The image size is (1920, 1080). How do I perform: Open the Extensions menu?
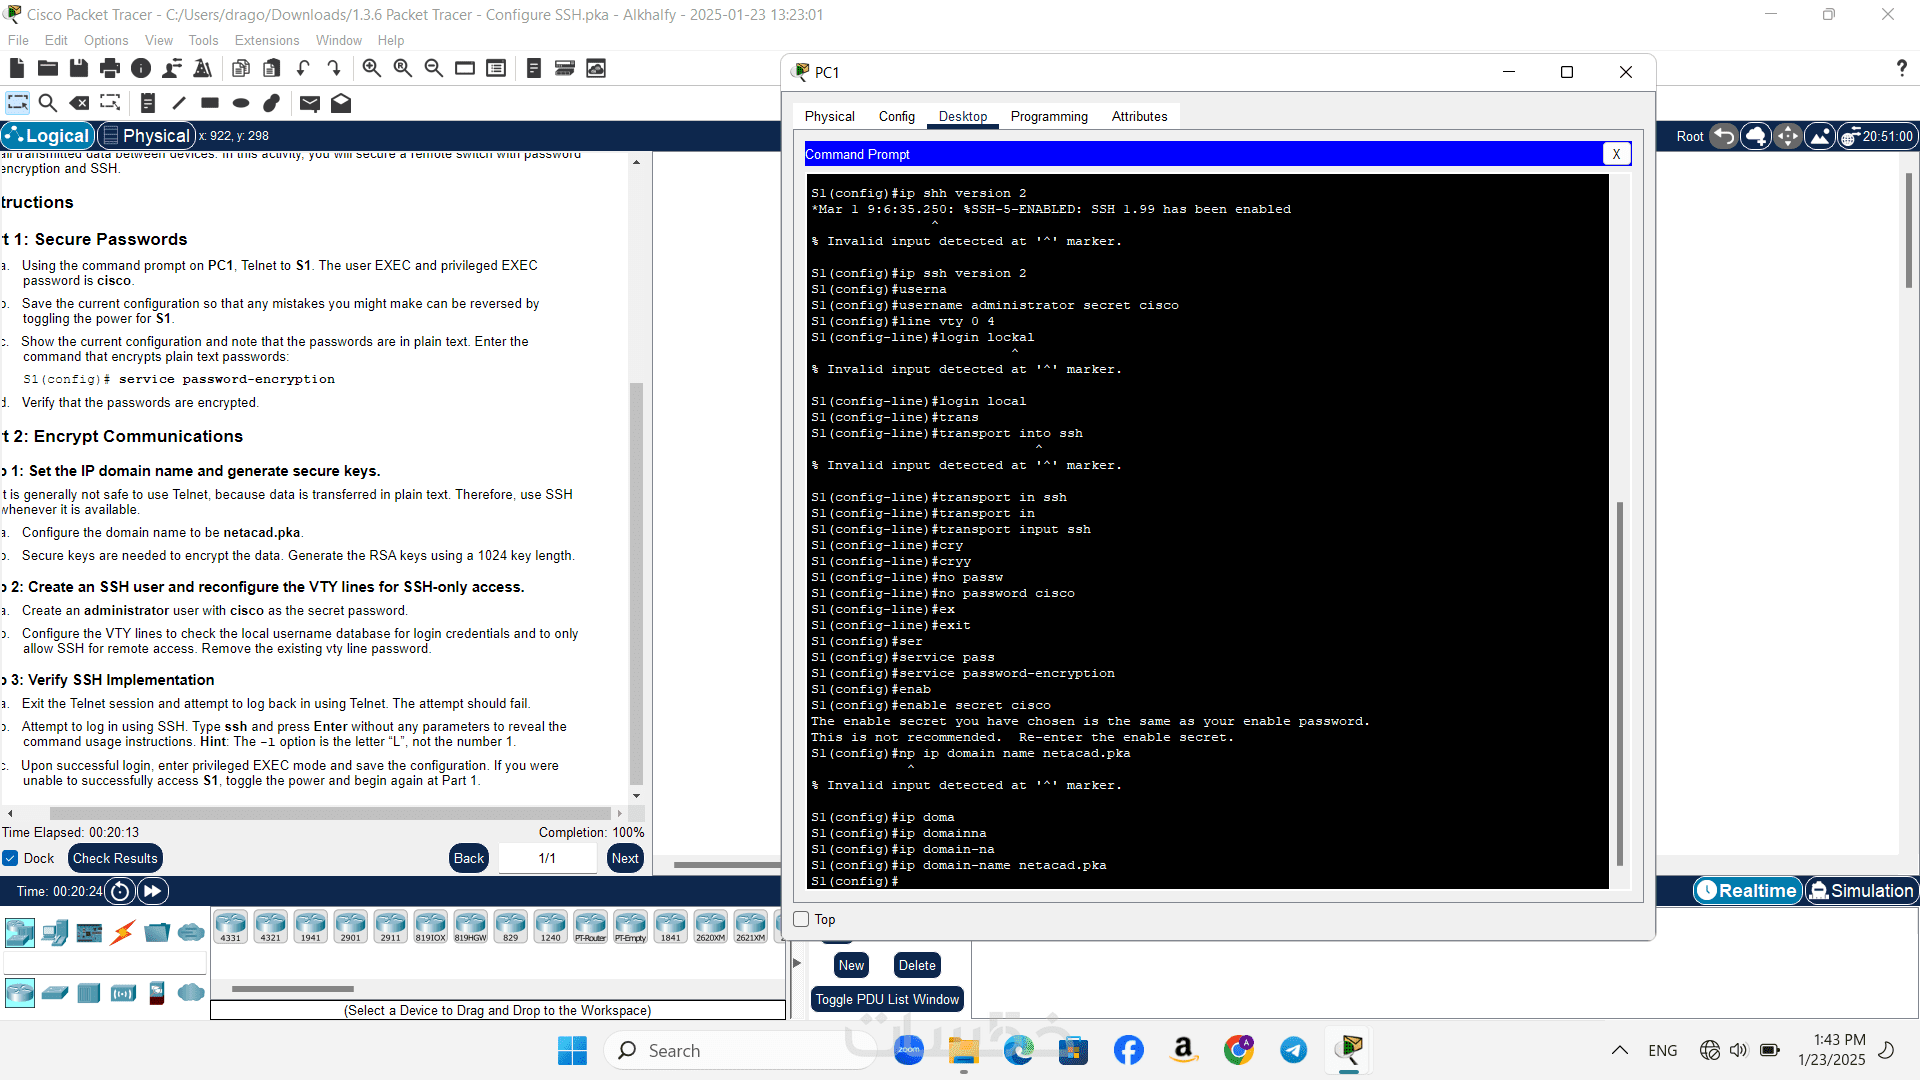pos(266,40)
